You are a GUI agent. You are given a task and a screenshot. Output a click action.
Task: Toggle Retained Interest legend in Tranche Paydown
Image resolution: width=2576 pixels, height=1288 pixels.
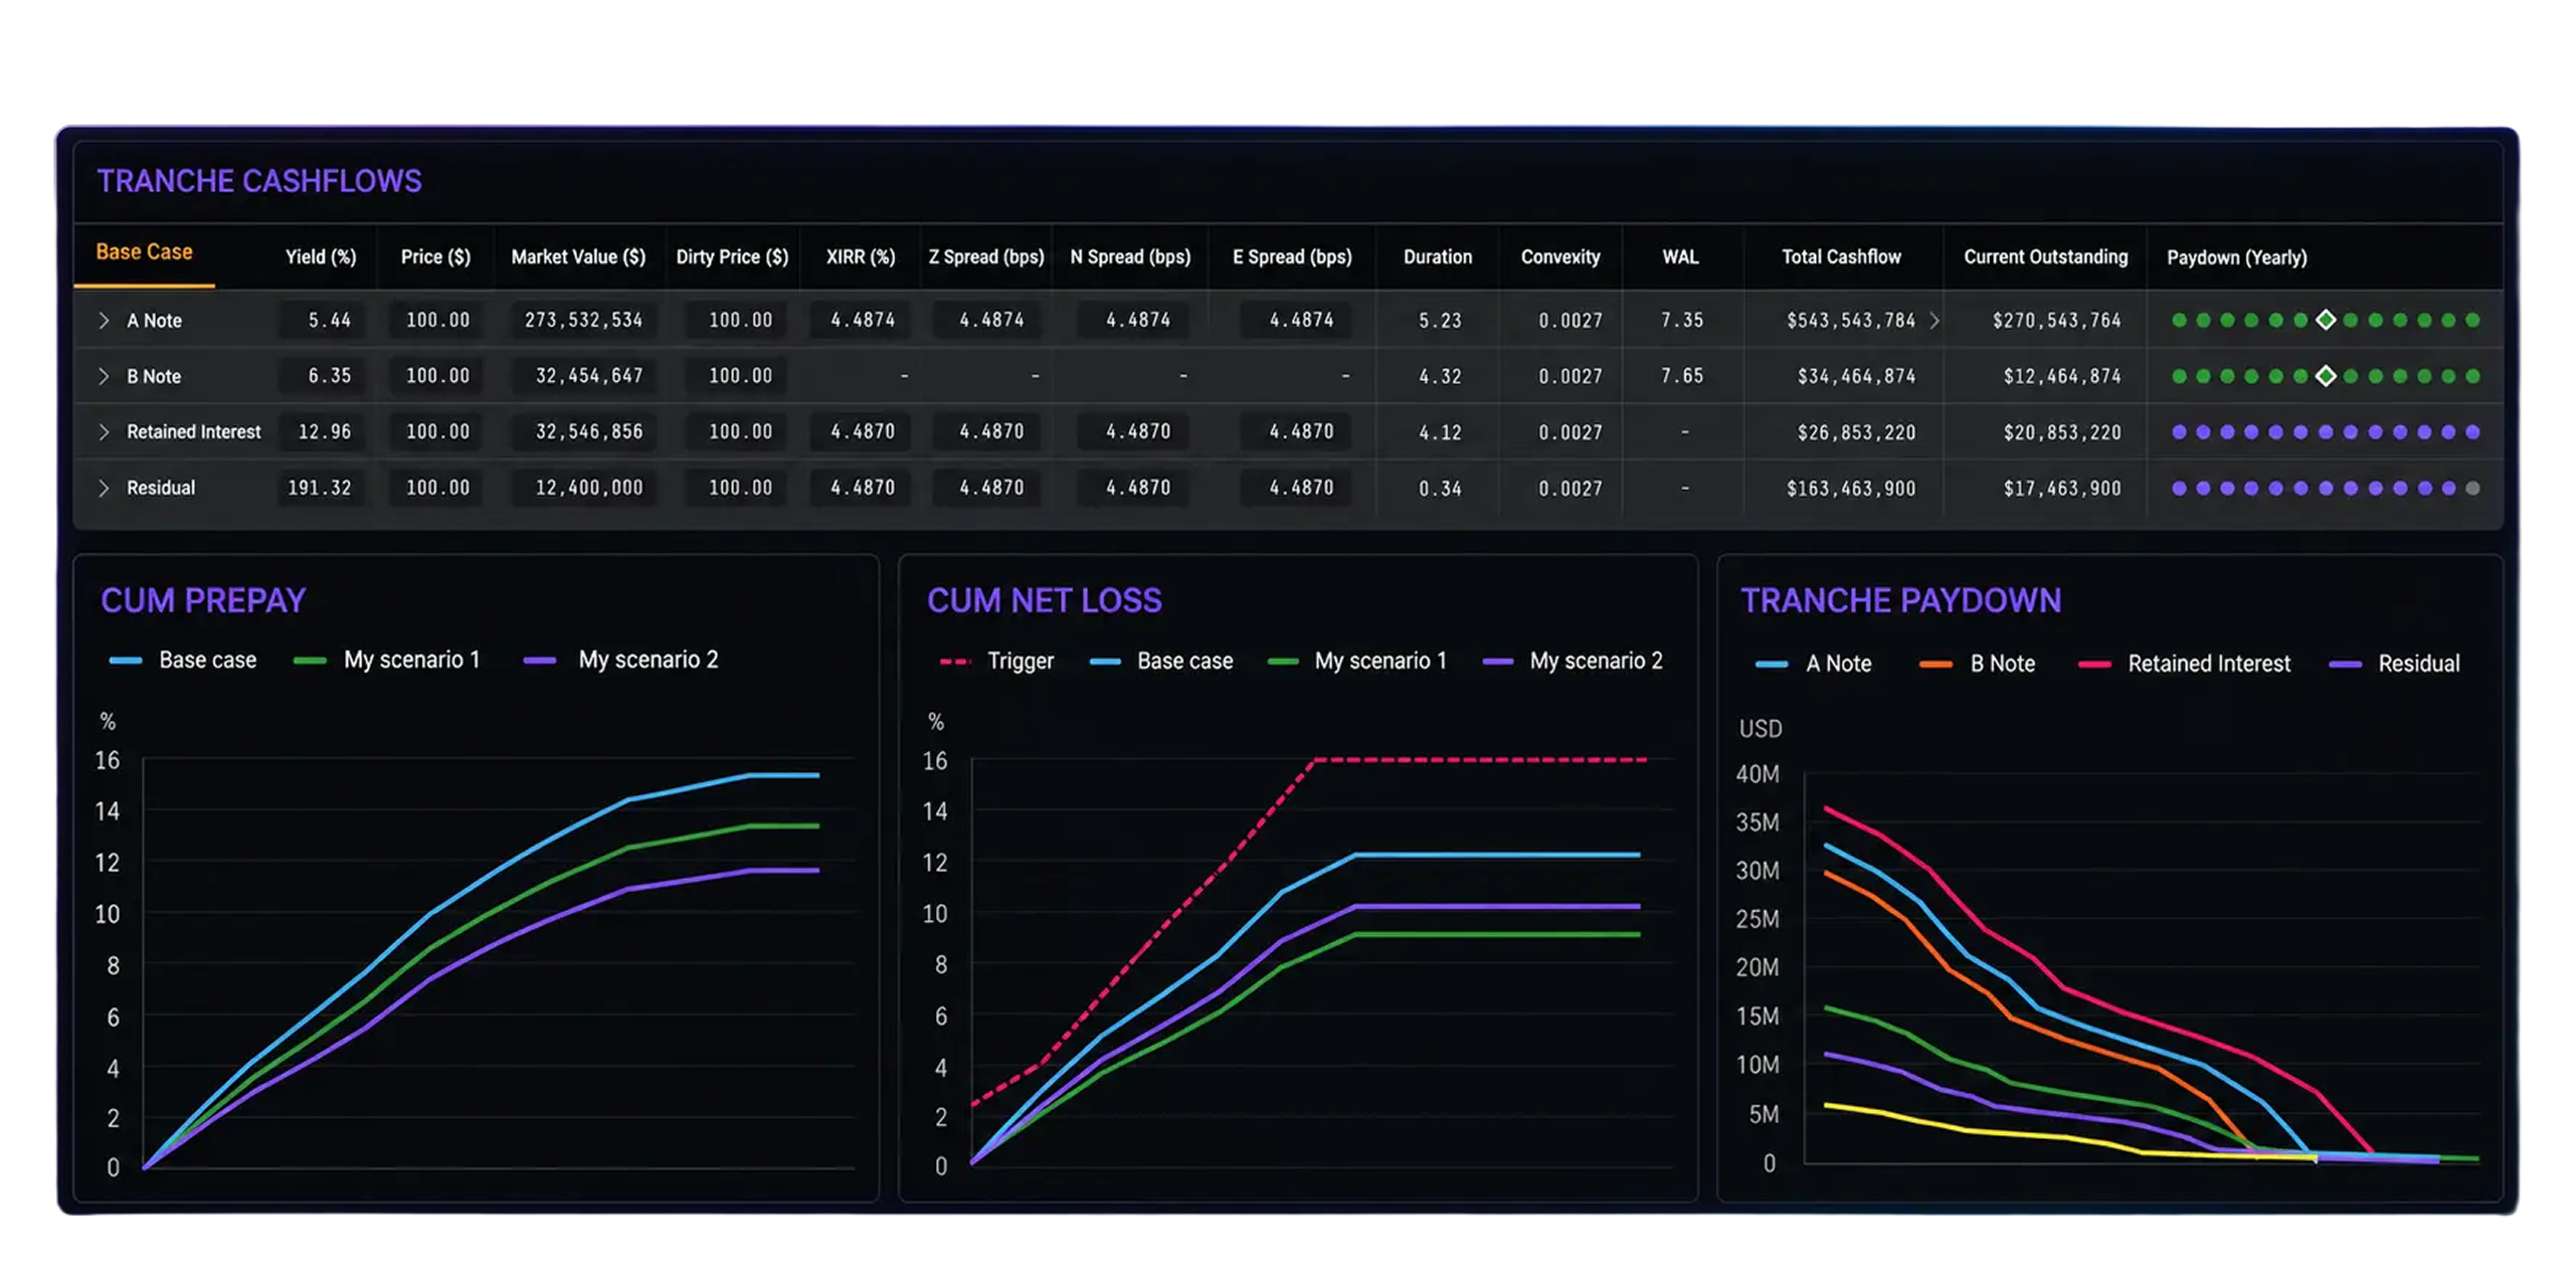click(2184, 663)
